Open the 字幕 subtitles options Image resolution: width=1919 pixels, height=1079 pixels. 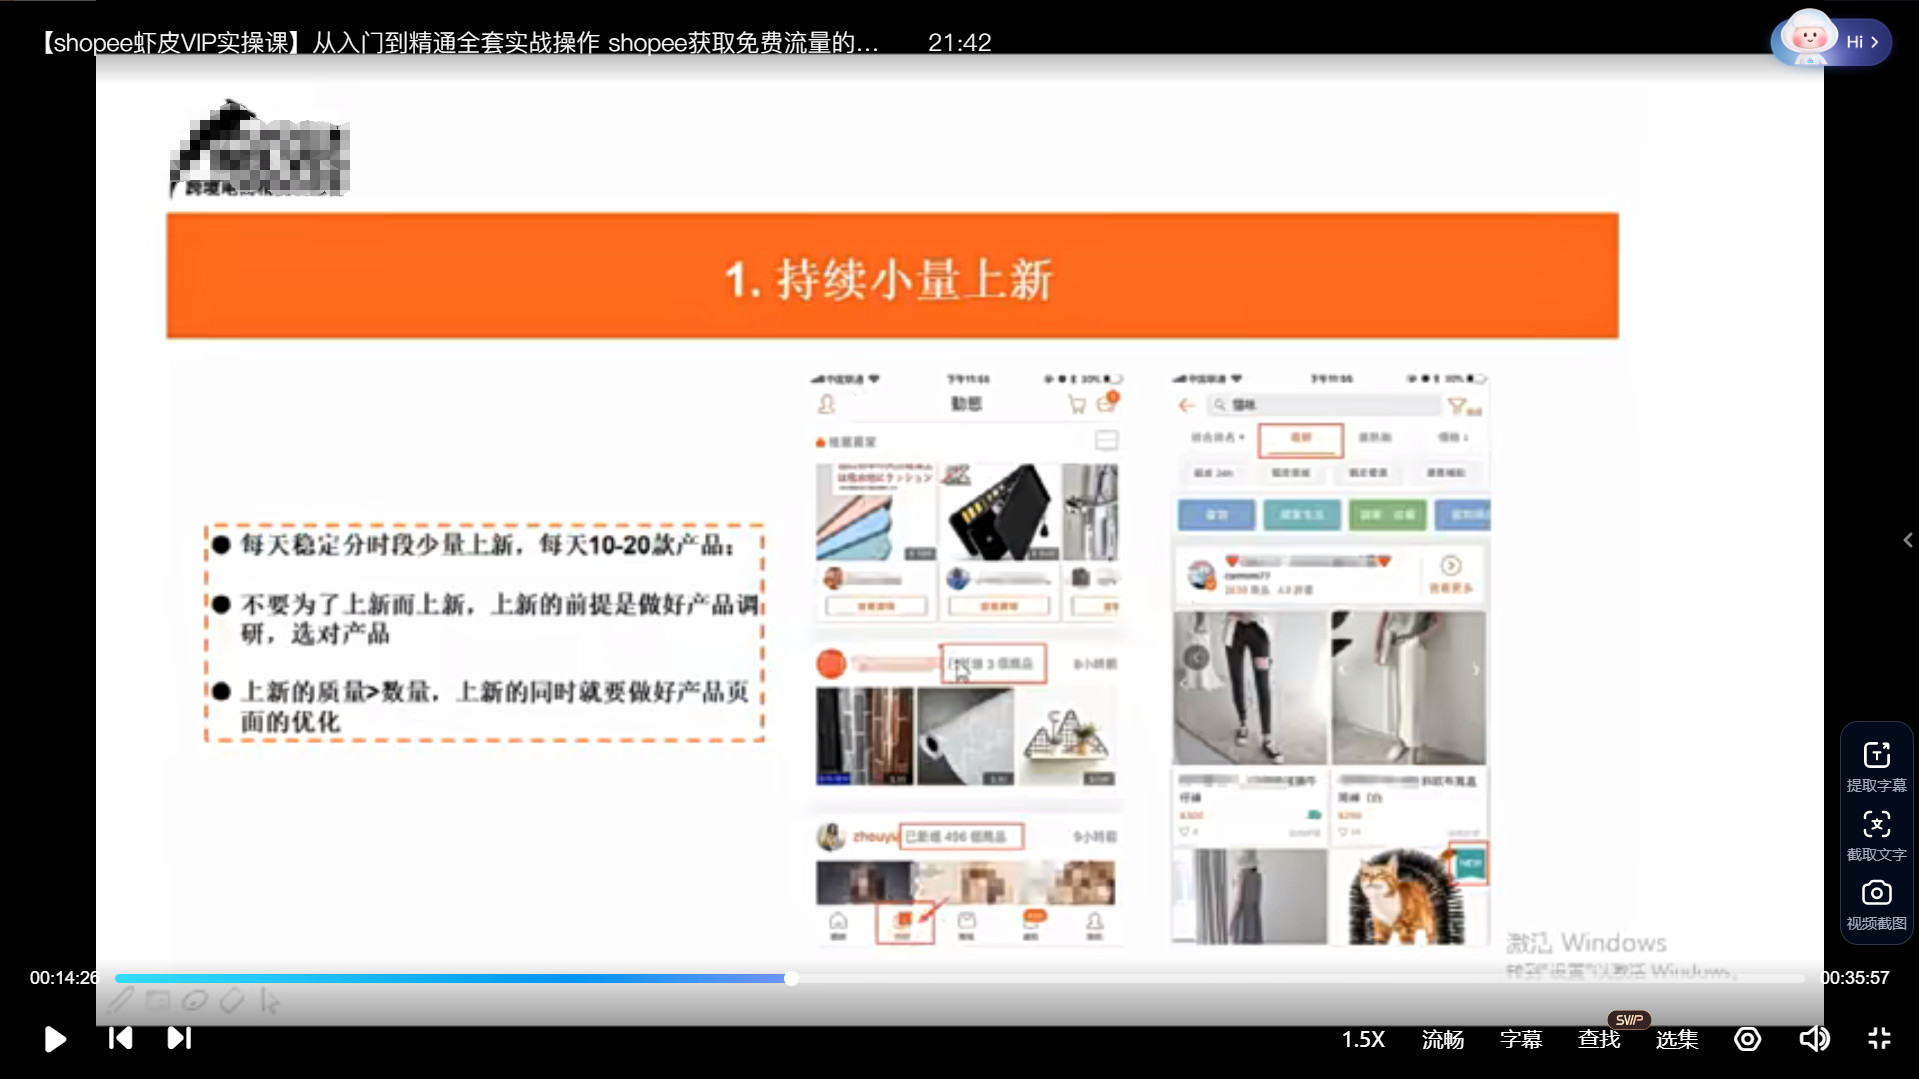1520,1039
